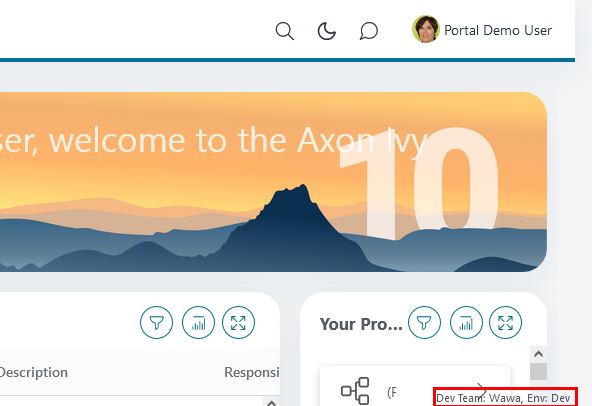Click the Dev Team: Wawa, Env: Dev label
This screenshot has width=592, height=406.
pyautogui.click(x=503, y=398)
